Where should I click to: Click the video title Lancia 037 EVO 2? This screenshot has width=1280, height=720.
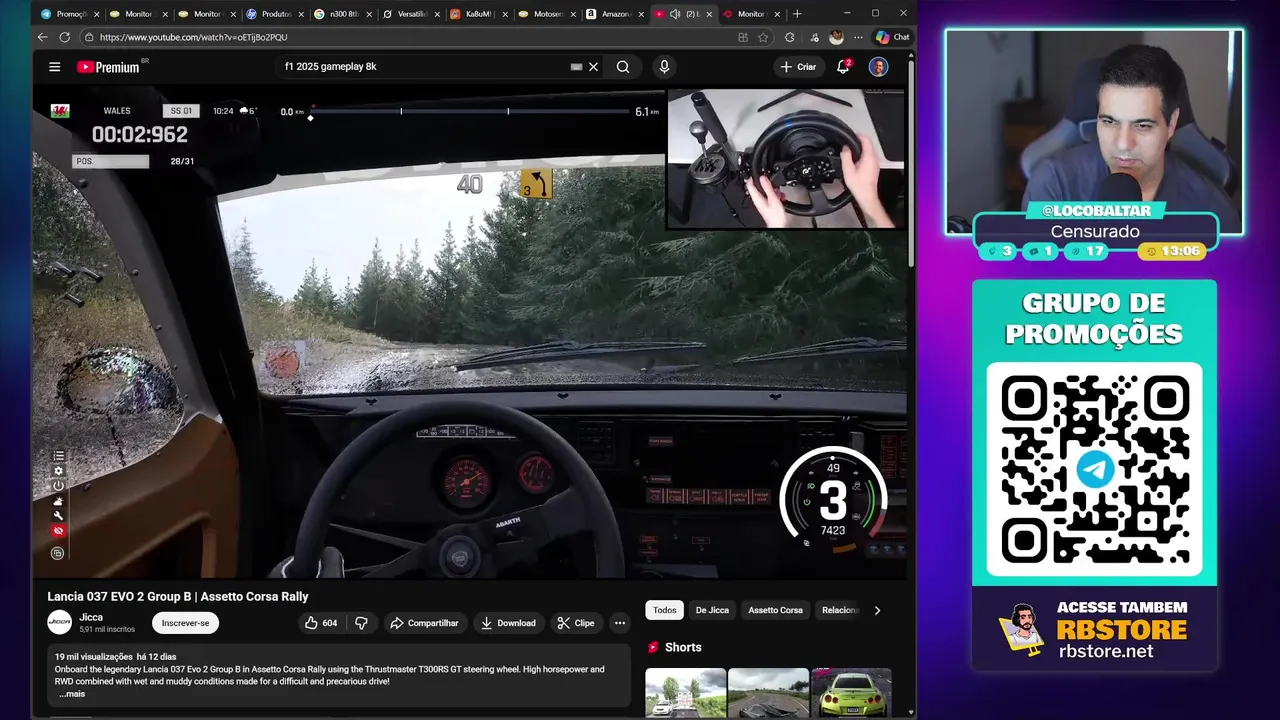tap(178, 596)
